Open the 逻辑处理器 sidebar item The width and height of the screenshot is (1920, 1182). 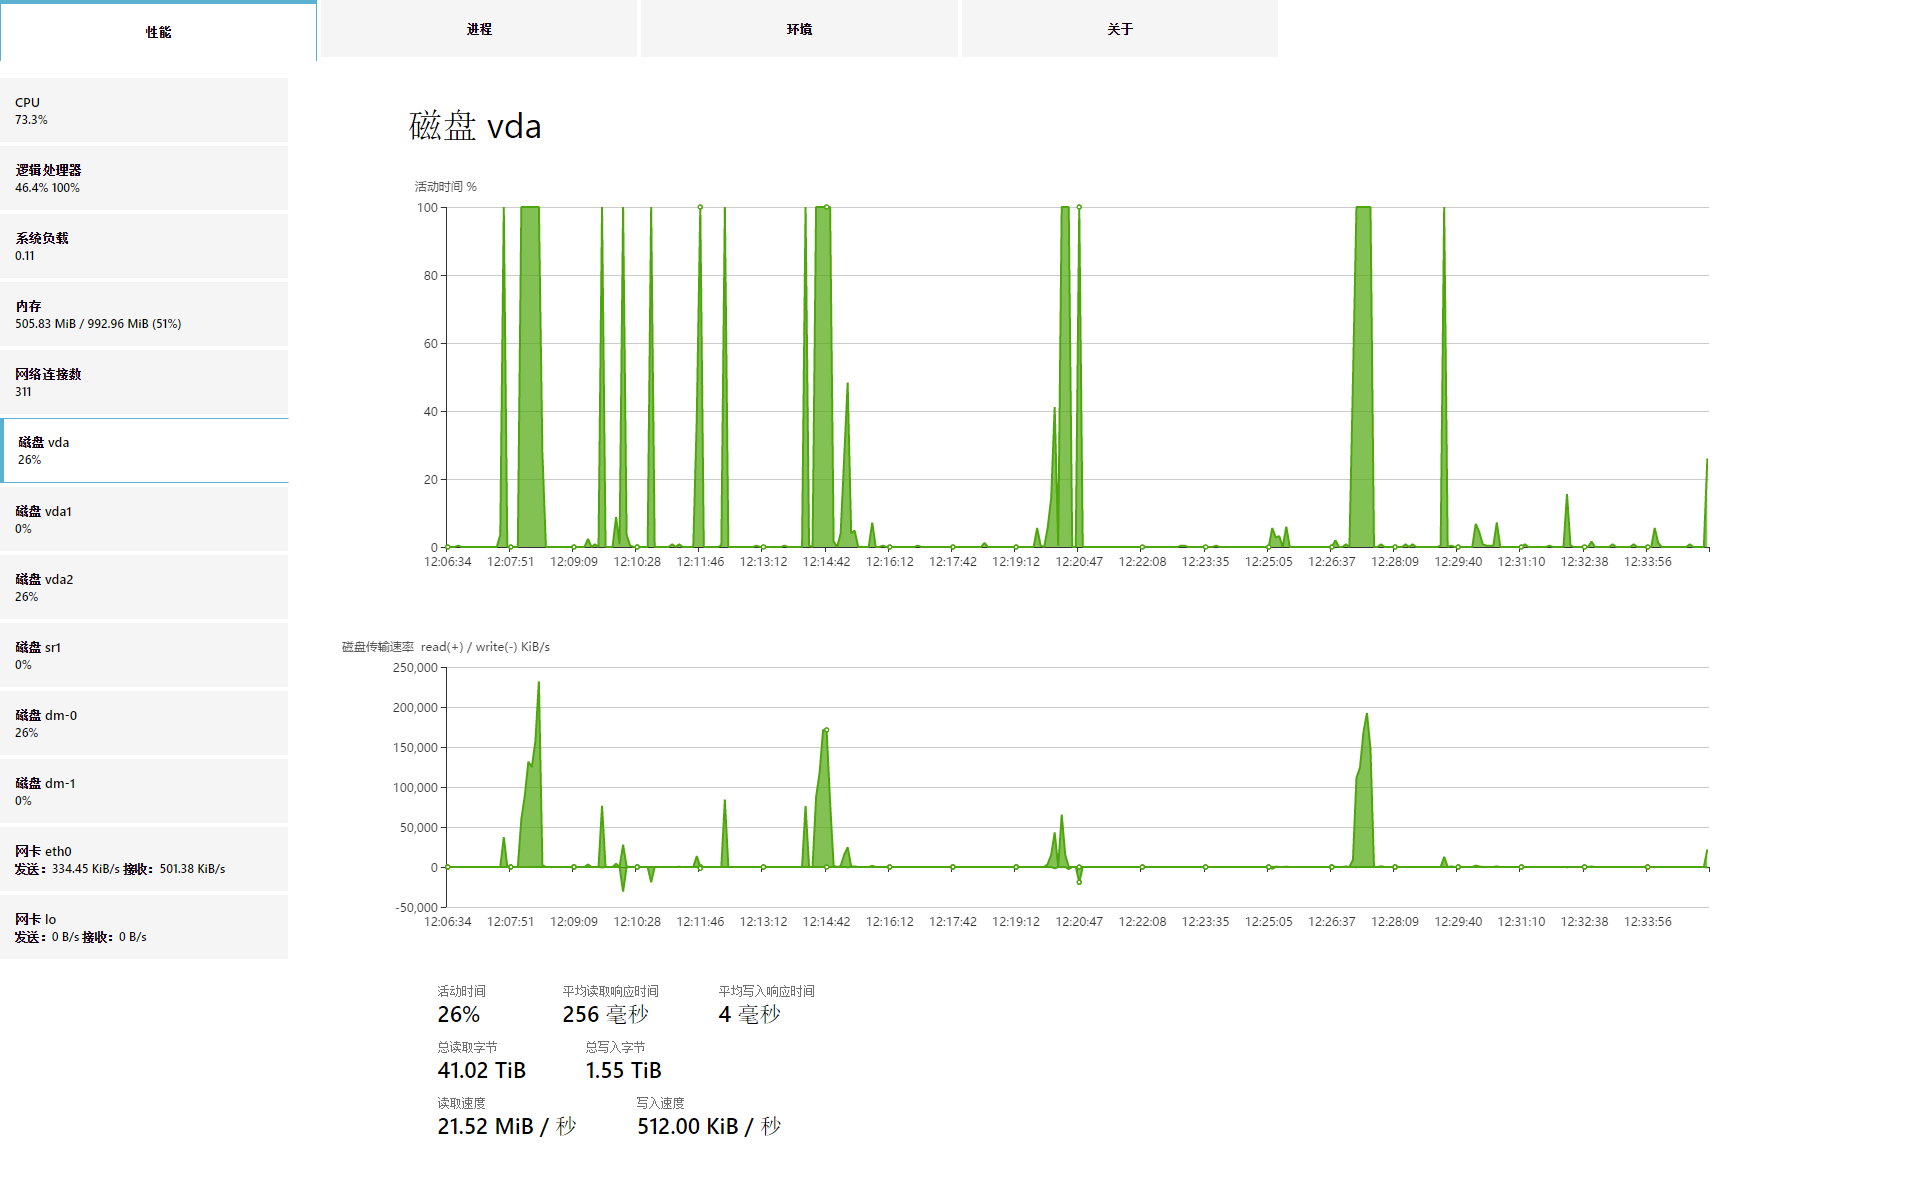144,178
